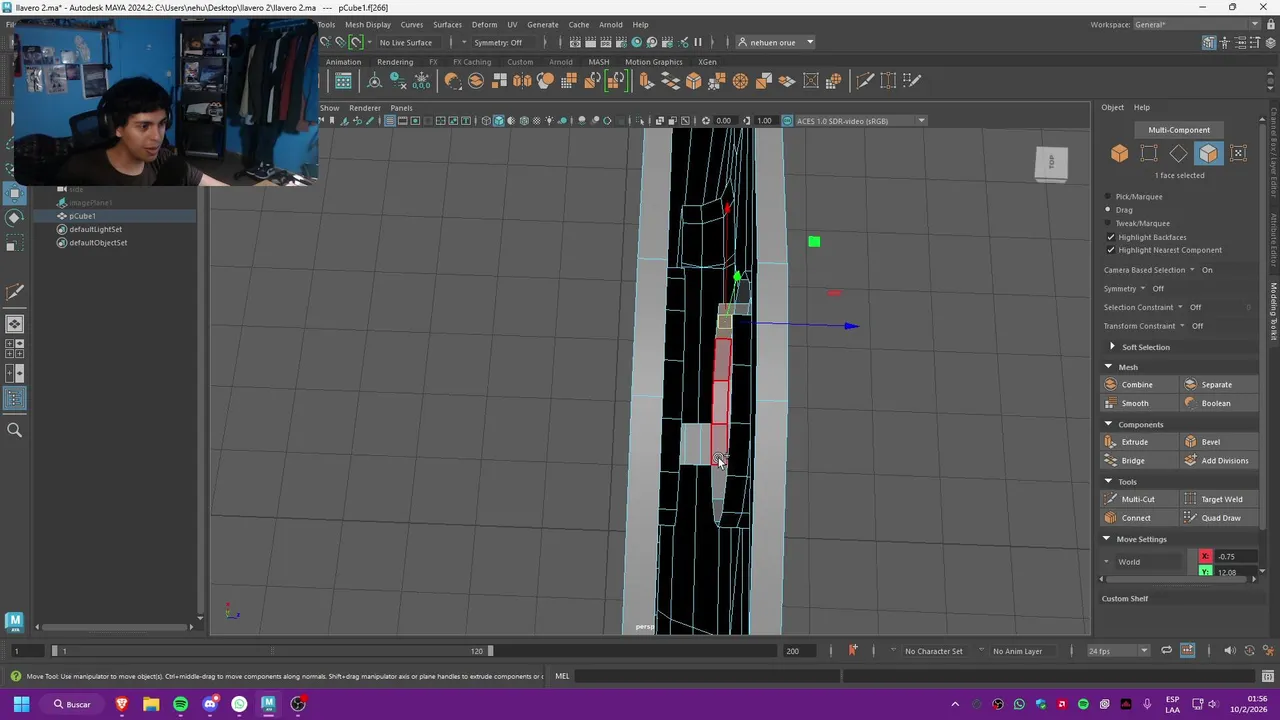Screen dimensions: 1280x720
Task: Select UV selection mode icon
Action: (1238, 153)
